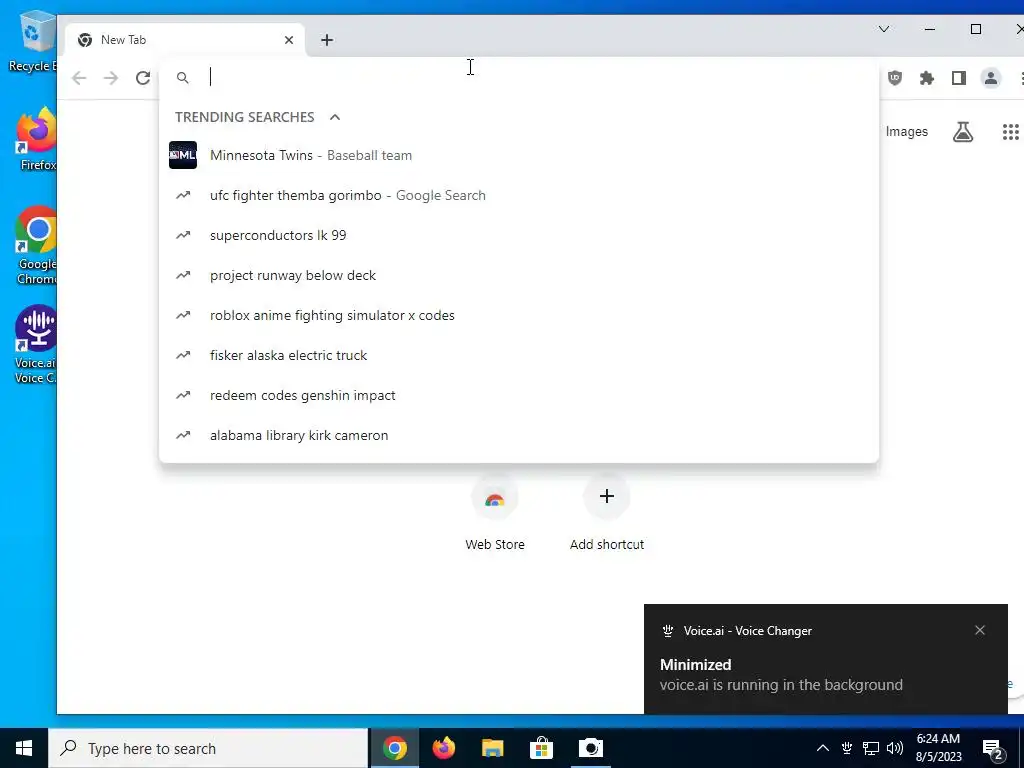The image size is (1024, 768).
Task: Open the Google apps grid
Action: tap(1010, 132)
